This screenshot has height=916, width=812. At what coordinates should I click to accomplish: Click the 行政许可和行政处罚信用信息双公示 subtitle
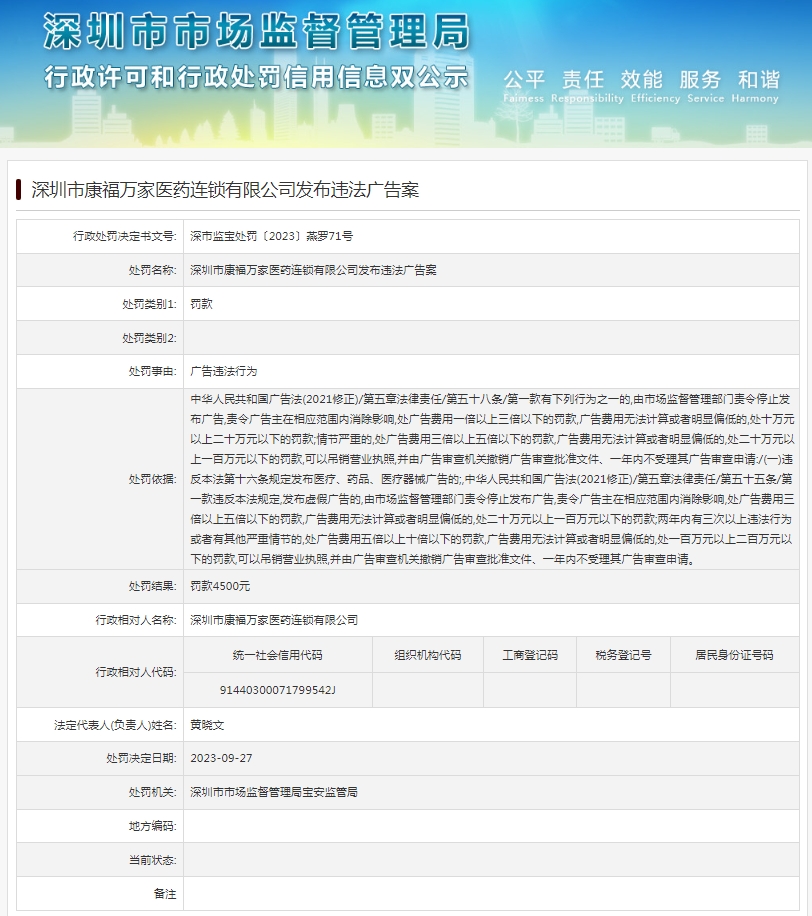(256, 77)
